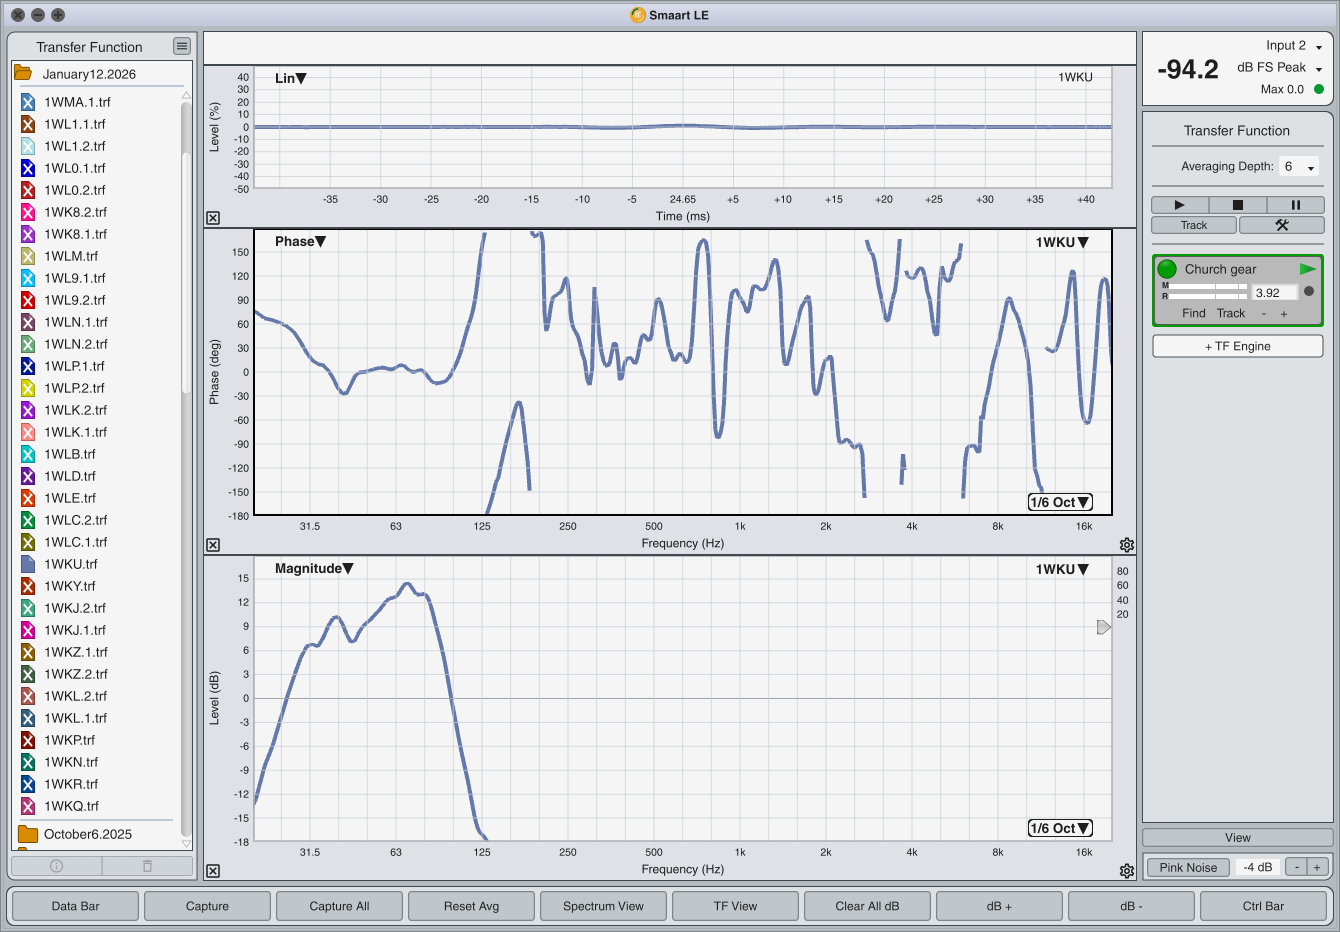Image resolution: width=1340 pixels, height=932 pixels.
Task: Increase generator level with plus button
Action: 1317,867
